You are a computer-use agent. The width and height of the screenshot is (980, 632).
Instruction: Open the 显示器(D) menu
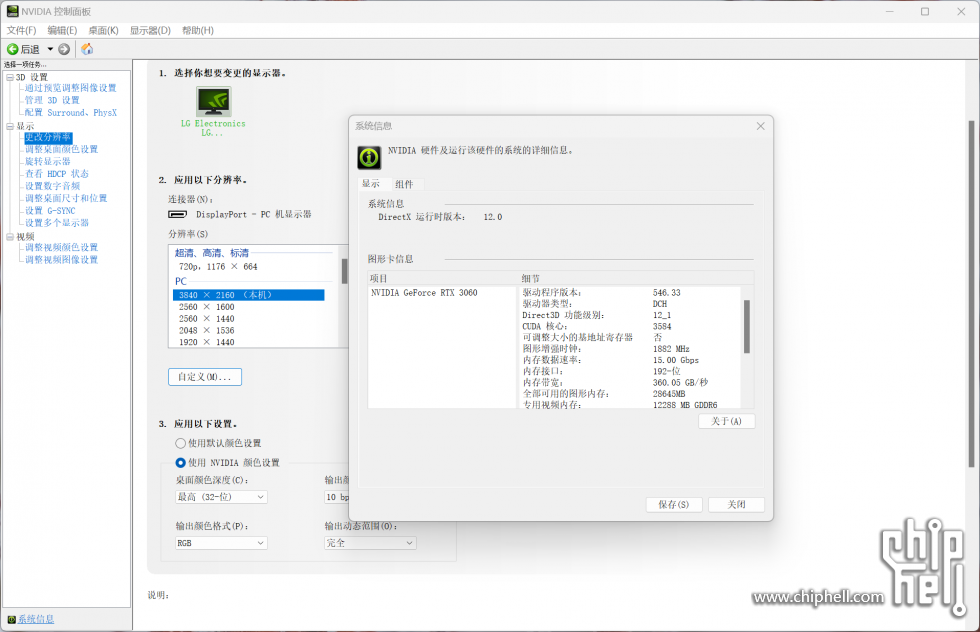(x=150, y=30)
